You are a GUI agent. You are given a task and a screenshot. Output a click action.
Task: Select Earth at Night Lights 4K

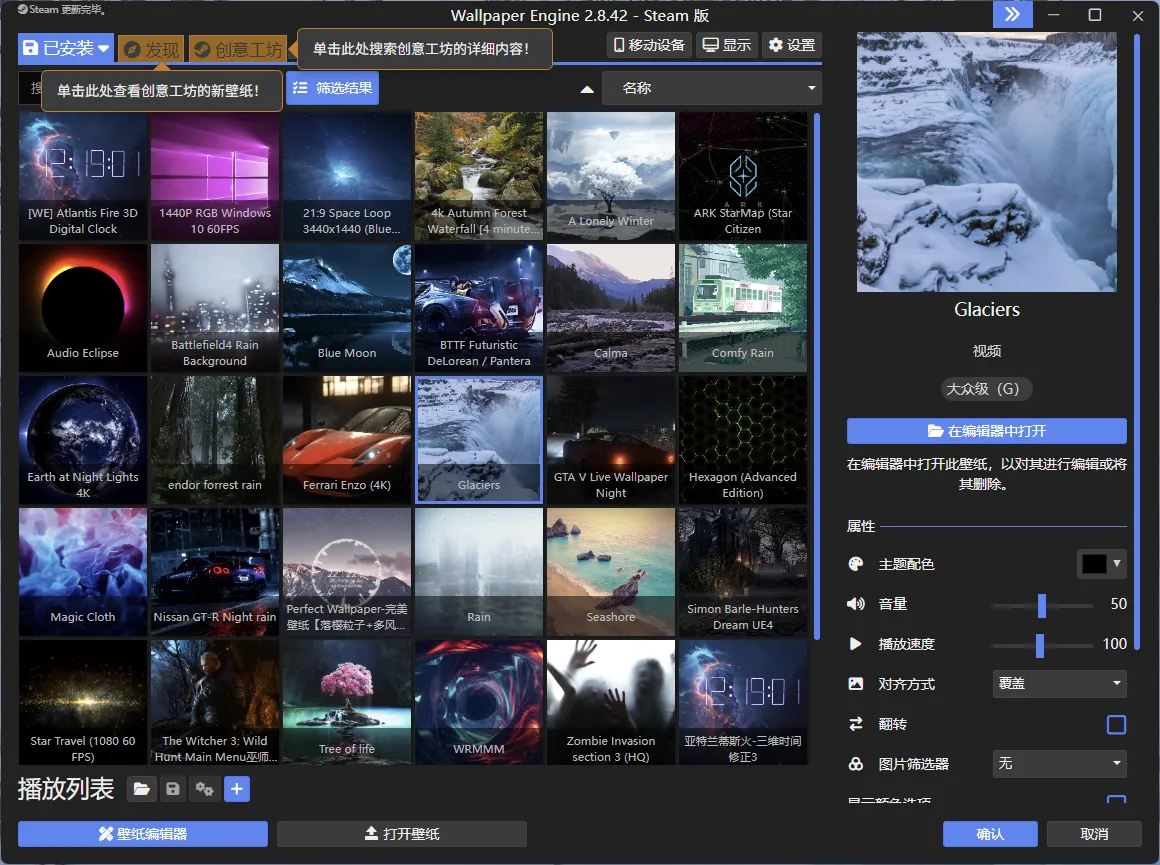83,440
